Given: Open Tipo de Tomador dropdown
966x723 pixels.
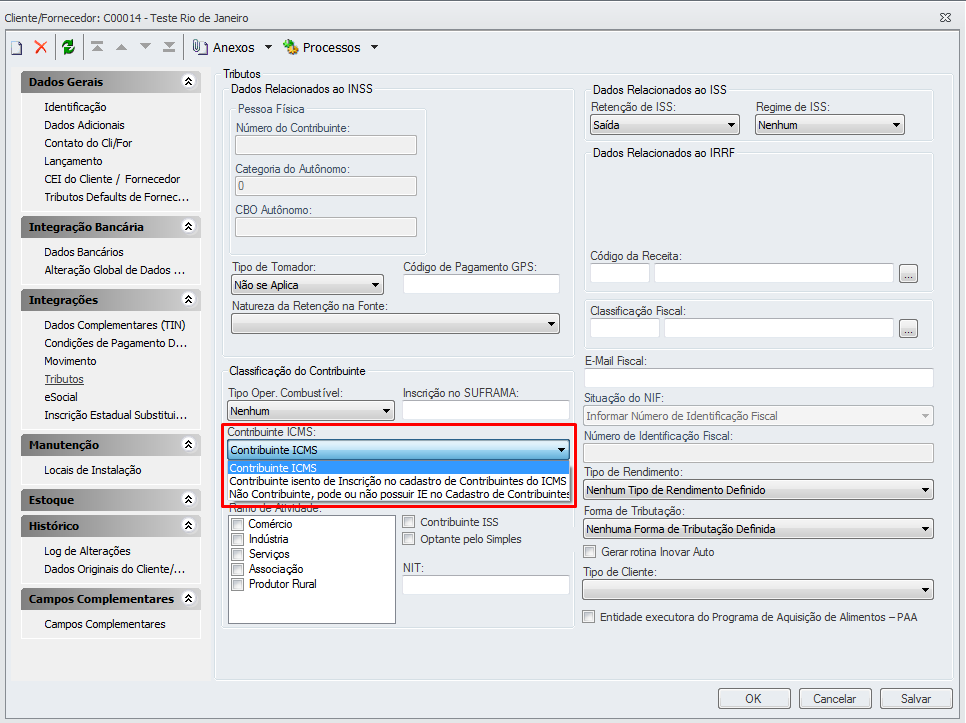Looking at the screenshot, I should [x=307, y=285].
